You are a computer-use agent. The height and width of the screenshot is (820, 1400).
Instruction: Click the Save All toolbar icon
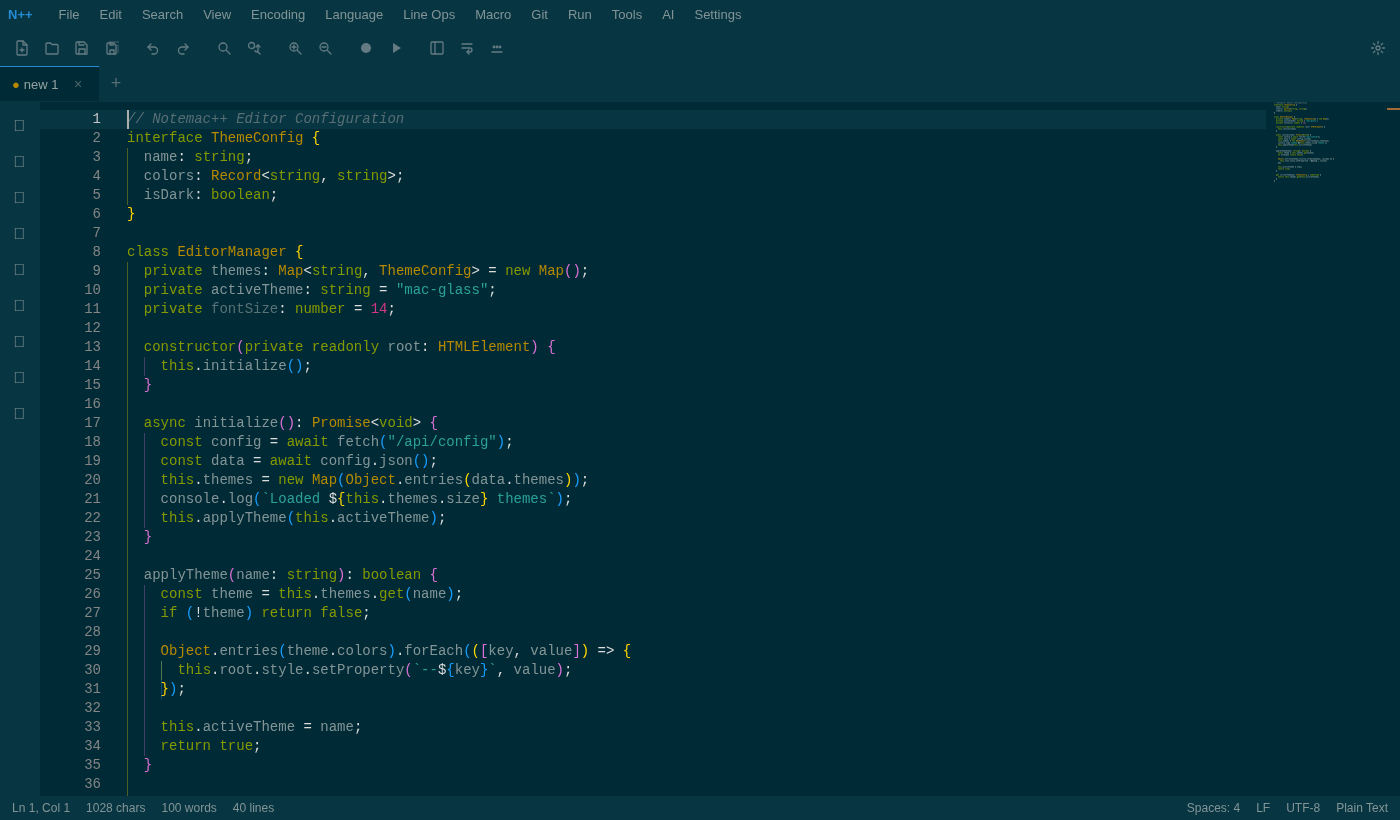(x=111, y=47)
